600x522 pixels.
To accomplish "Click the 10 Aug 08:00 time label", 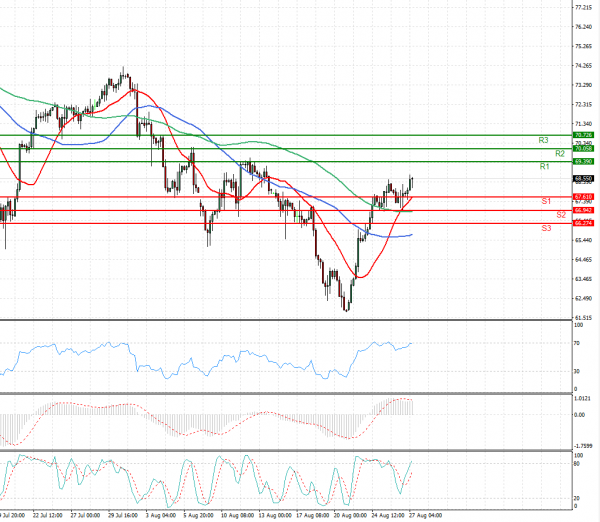I will click(236, 516).
